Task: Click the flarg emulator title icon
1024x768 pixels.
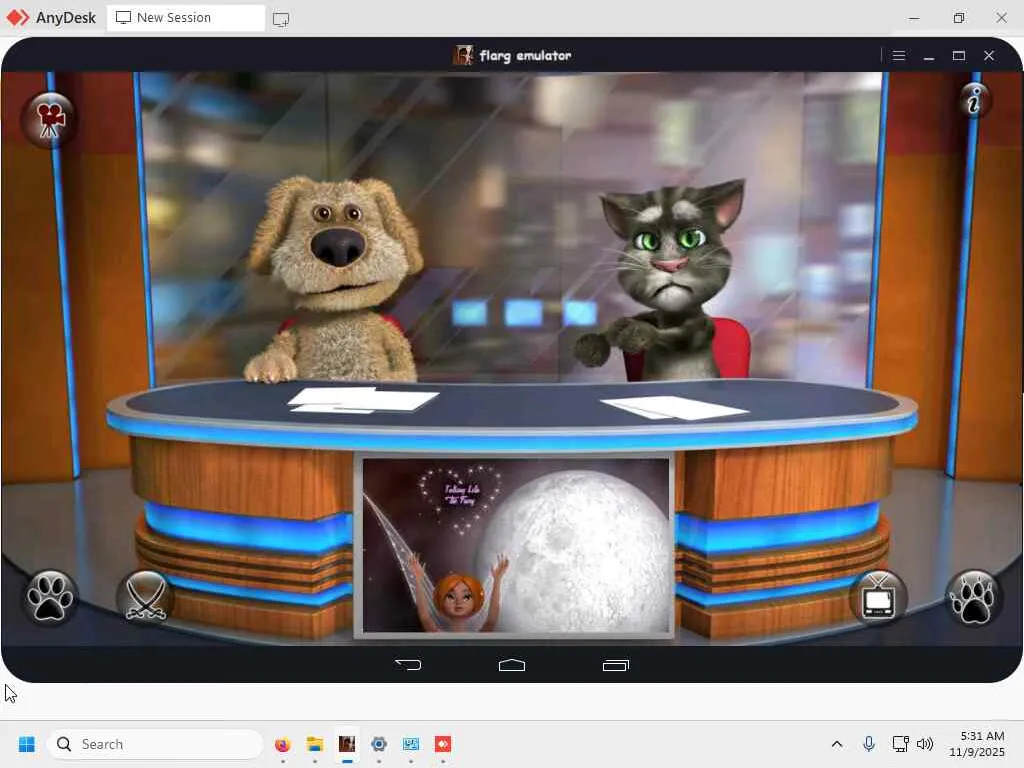Action: (463, 56)
